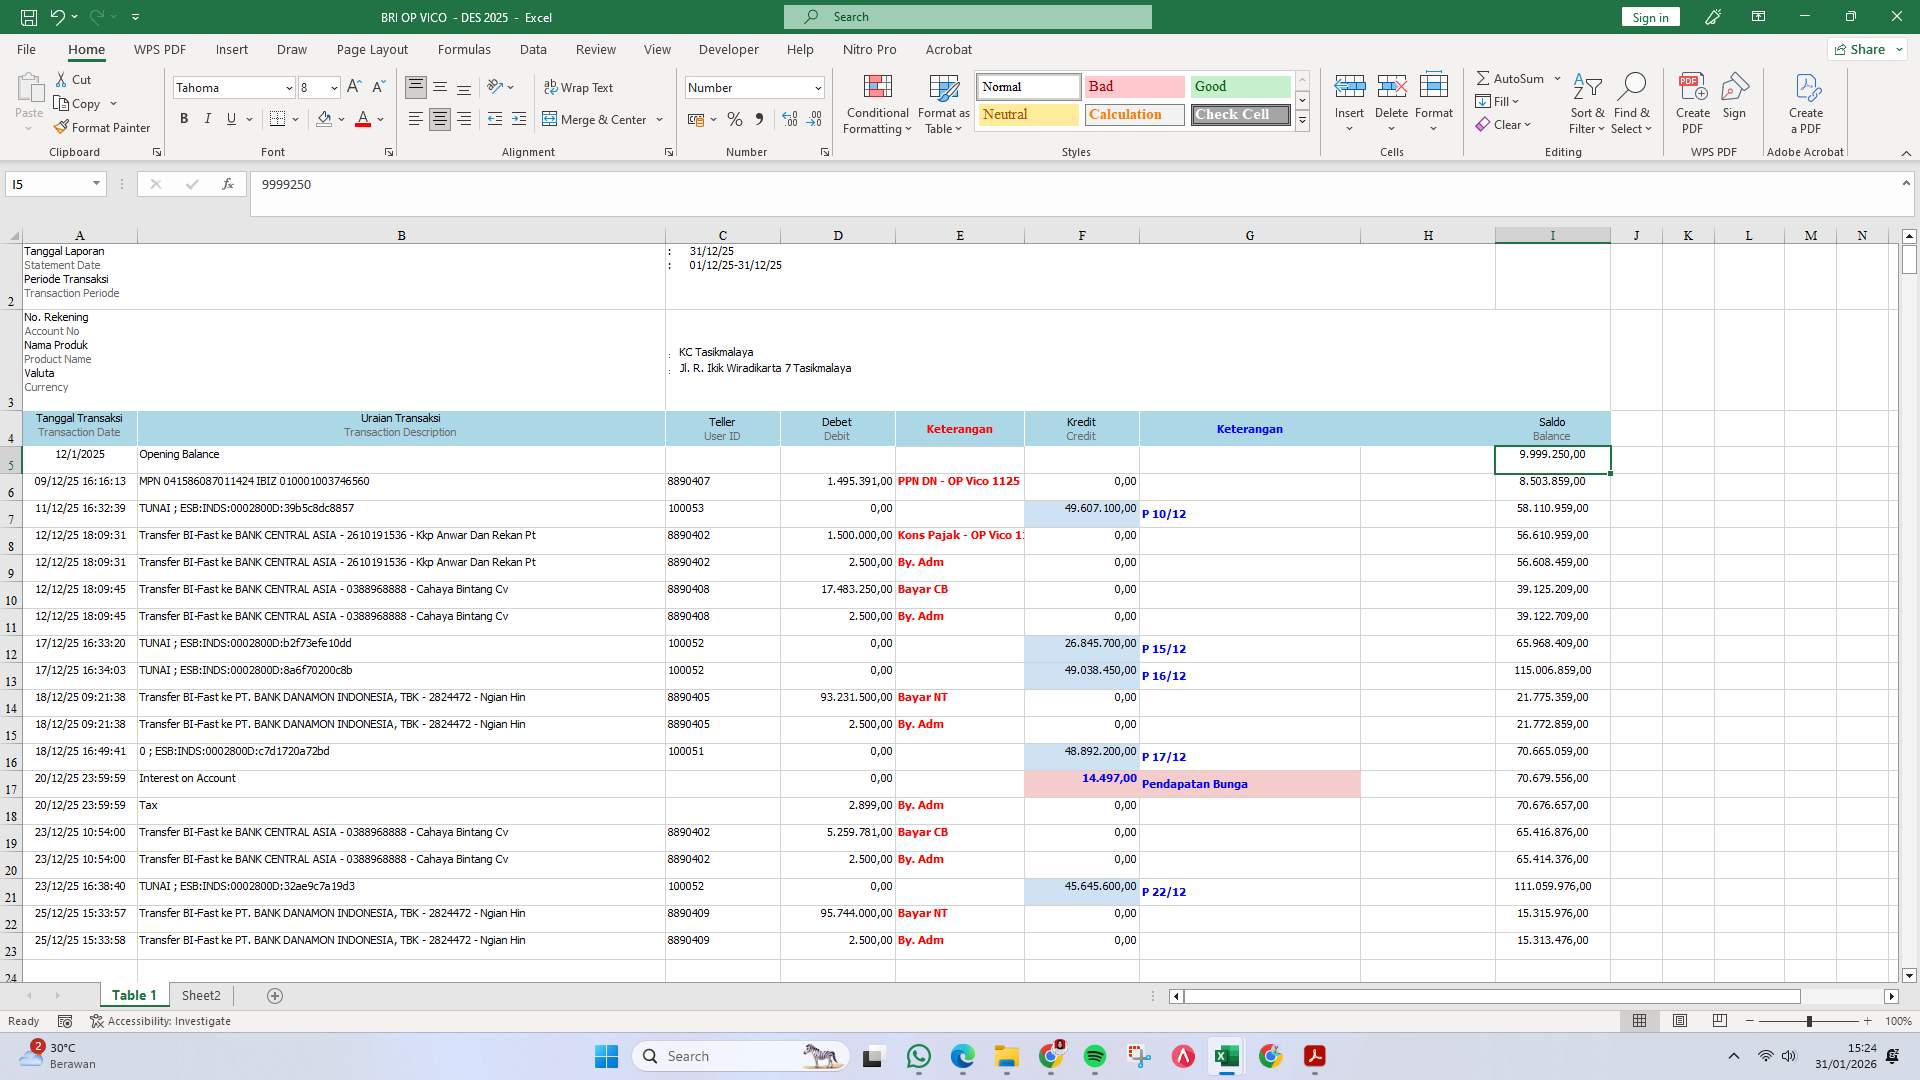Enable Wrap Text for the selection
Image resolution: width=1920 pixels, height=1080 pixels.
pyautogui.click(x=580, y=88)
